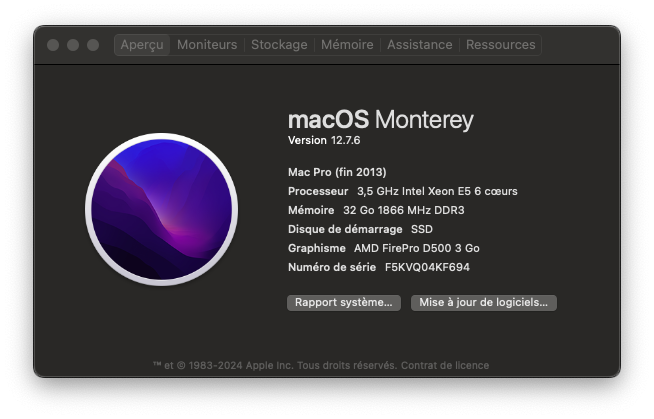This screenshot has width=654, height=419.
Task: Switch to the Assistance tab
Action: tap(420, 45)
